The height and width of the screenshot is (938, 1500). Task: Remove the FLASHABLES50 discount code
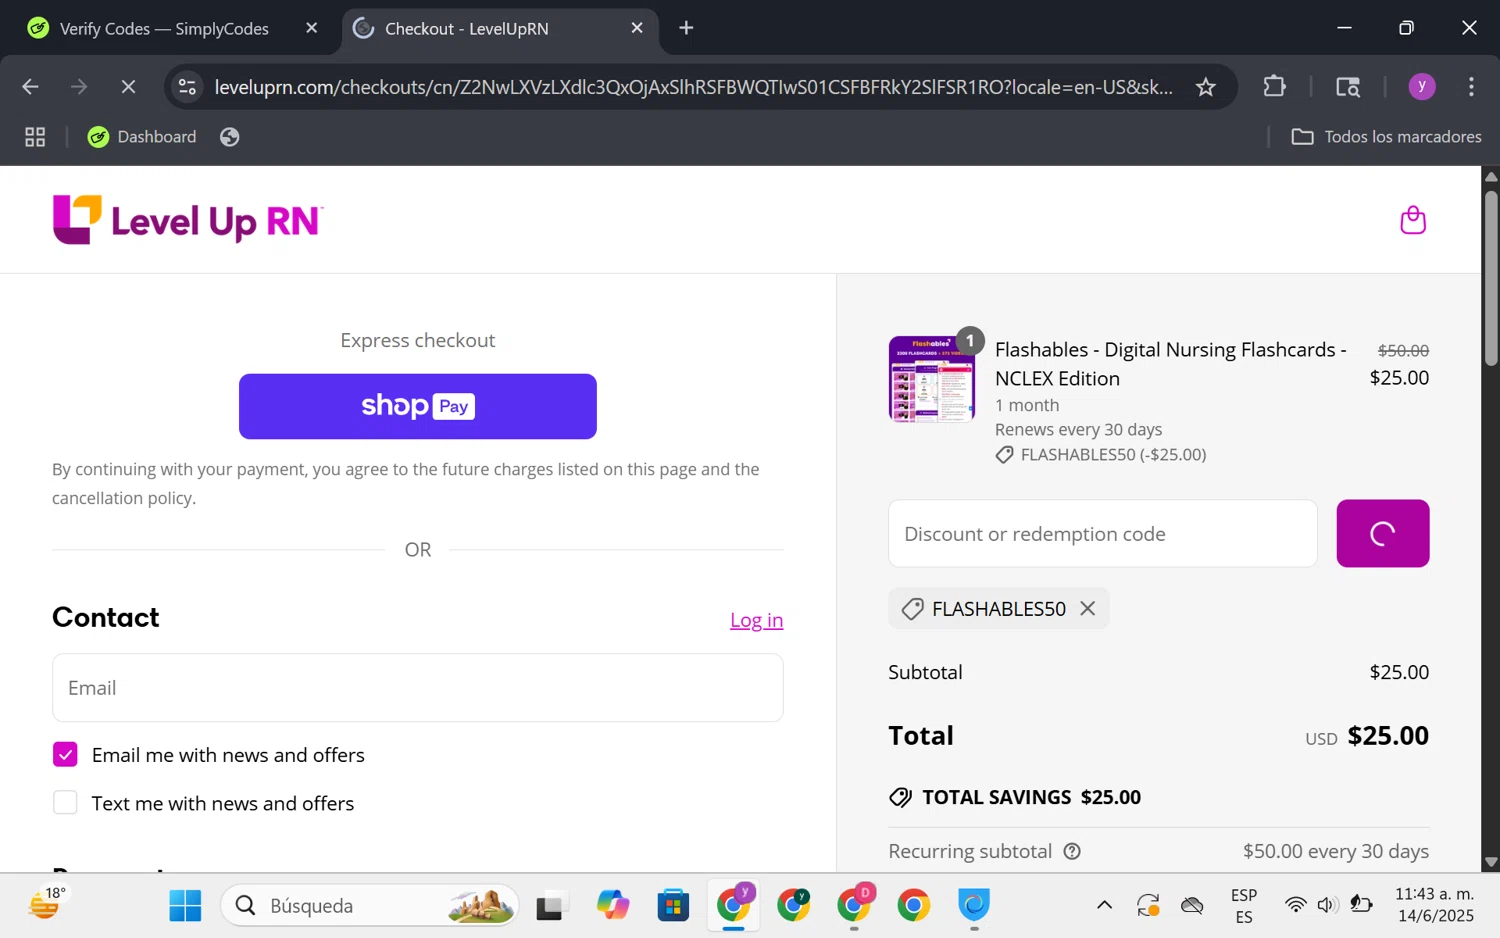click(1088, 608)
